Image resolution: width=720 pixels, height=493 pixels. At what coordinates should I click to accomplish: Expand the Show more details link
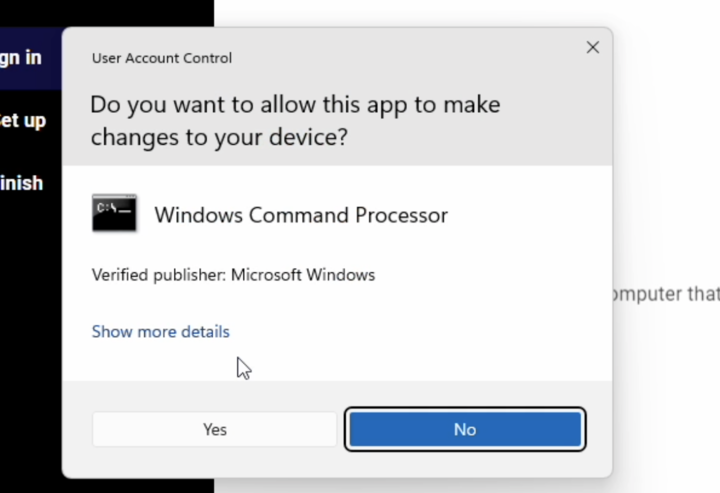coord(160,331)
